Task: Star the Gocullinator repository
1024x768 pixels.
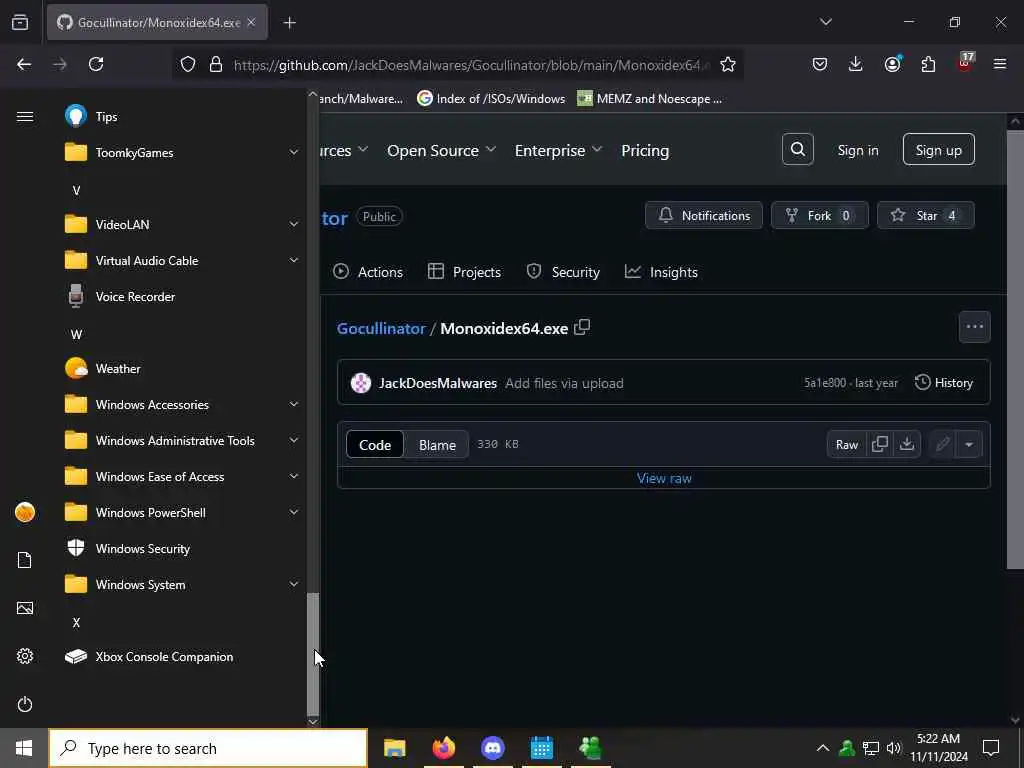Action: [925, 216]
